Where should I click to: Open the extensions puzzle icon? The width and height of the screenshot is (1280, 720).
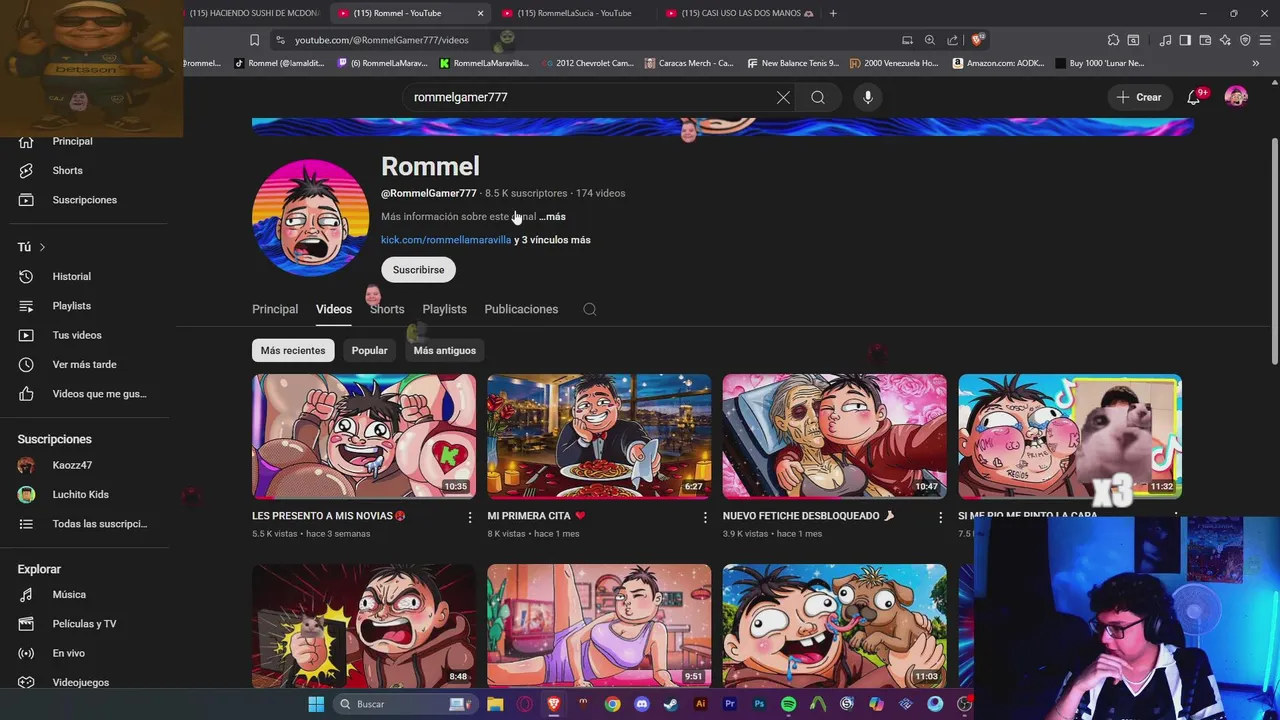1113,40
